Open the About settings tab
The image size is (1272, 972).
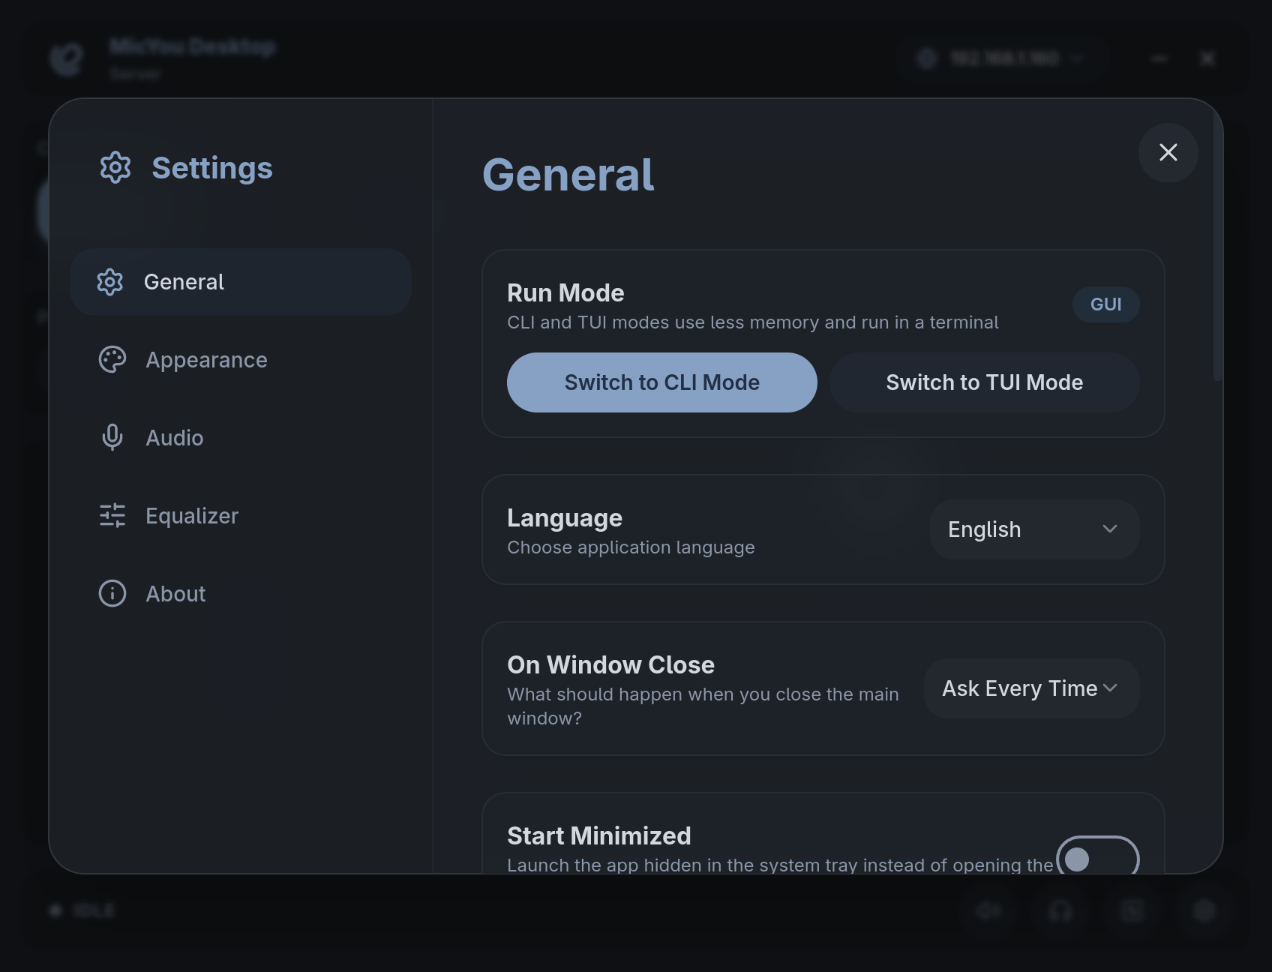tap(241, 594)
